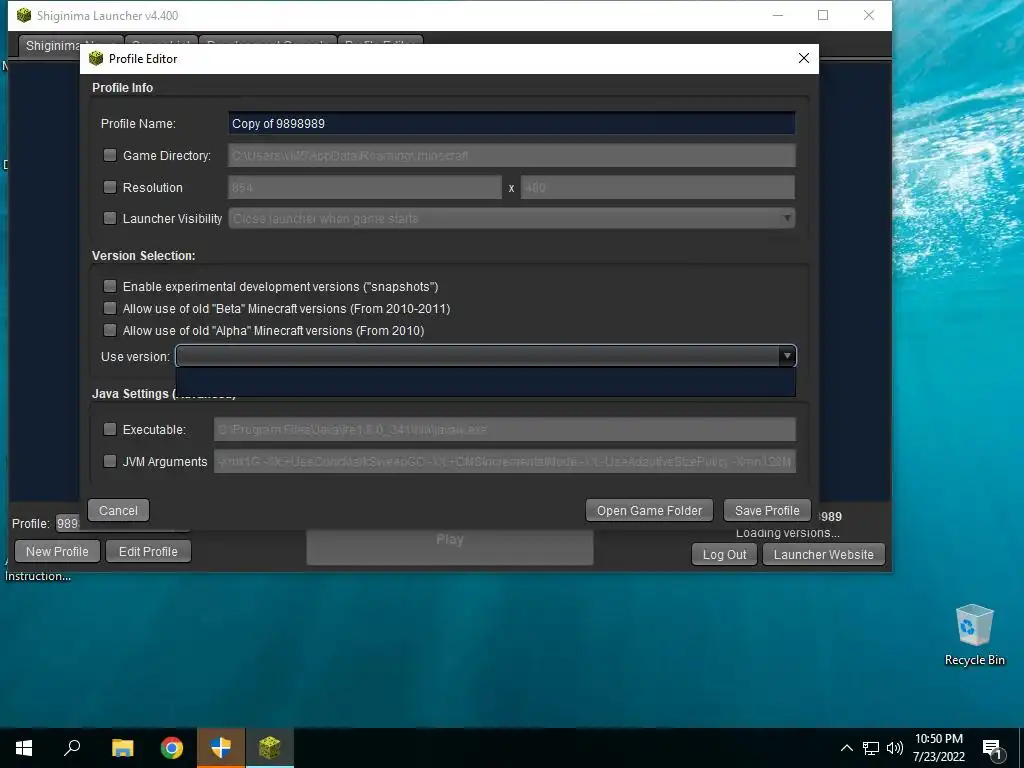
Task: Open the Windows Start menu
Action: tap(24, 748)
